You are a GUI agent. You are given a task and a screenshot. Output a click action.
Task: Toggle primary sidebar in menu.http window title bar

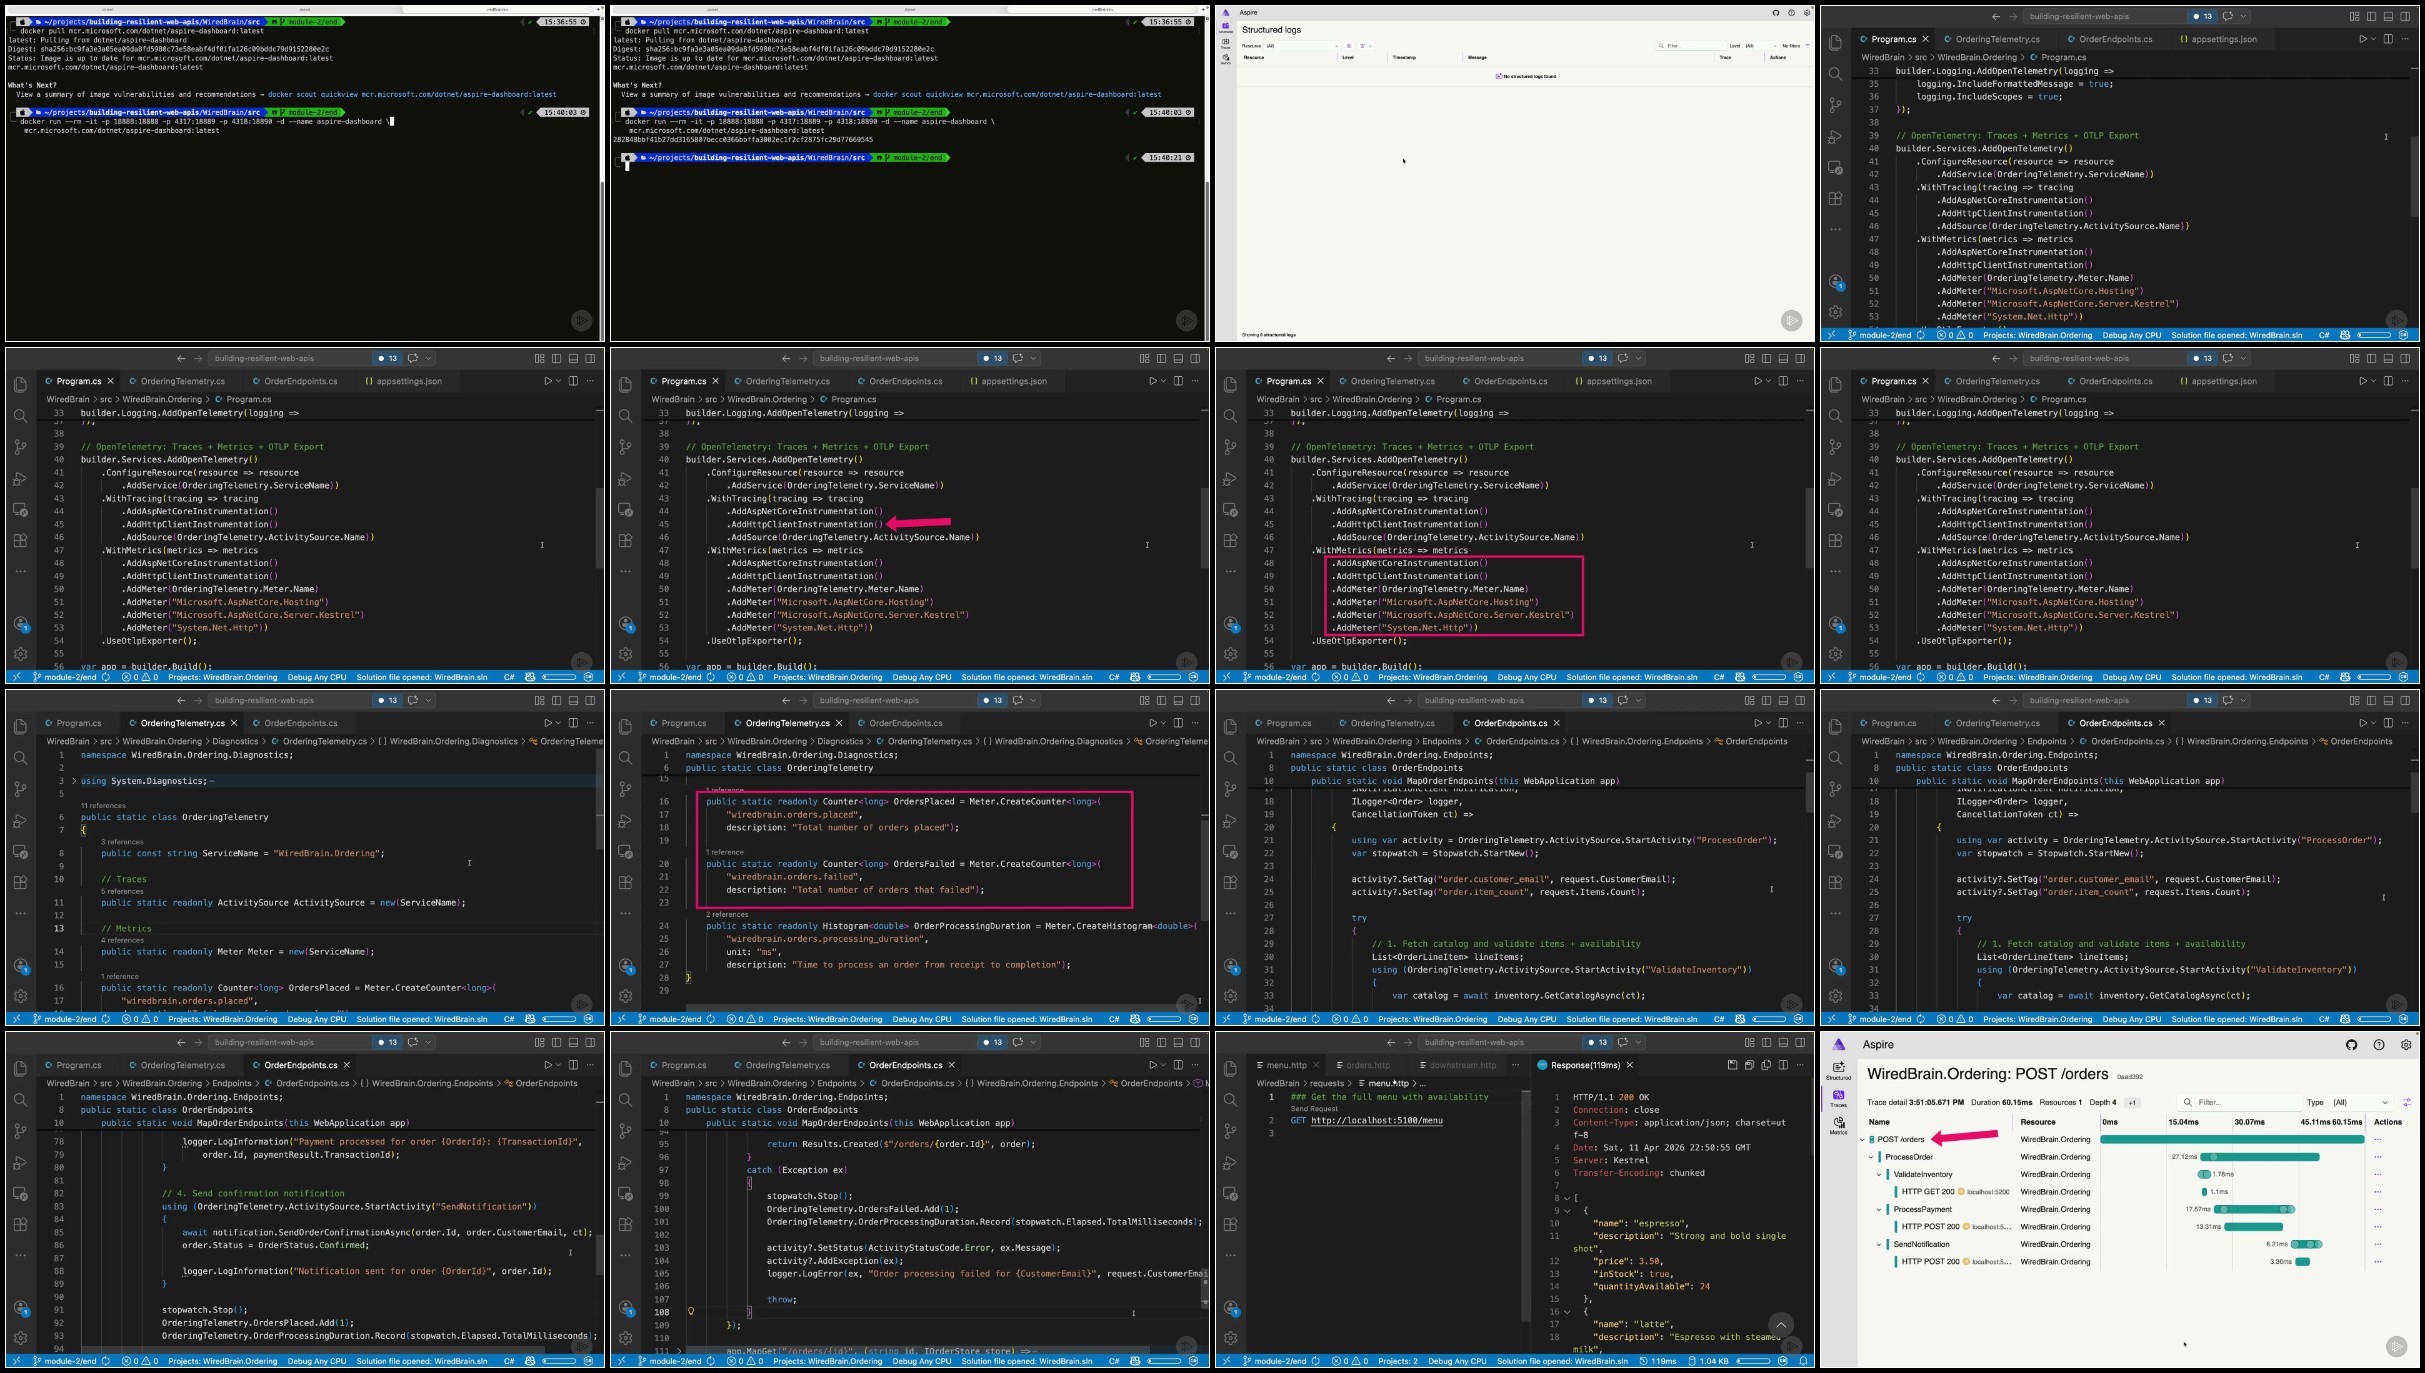click(1766, 1042)
